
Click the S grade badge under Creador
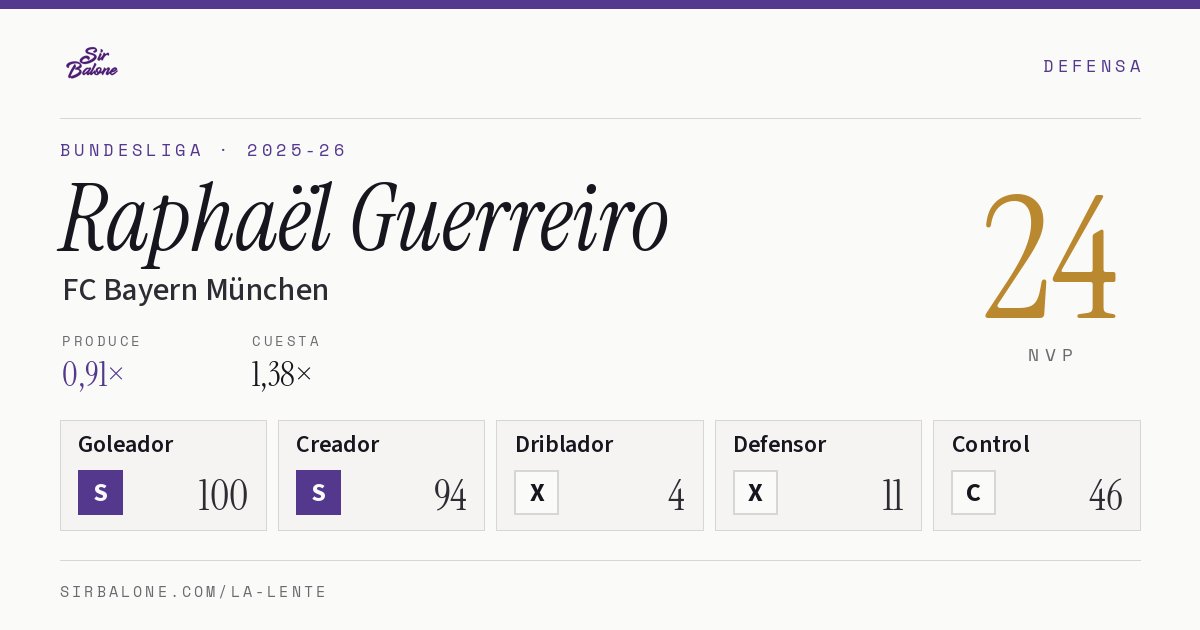318,493
